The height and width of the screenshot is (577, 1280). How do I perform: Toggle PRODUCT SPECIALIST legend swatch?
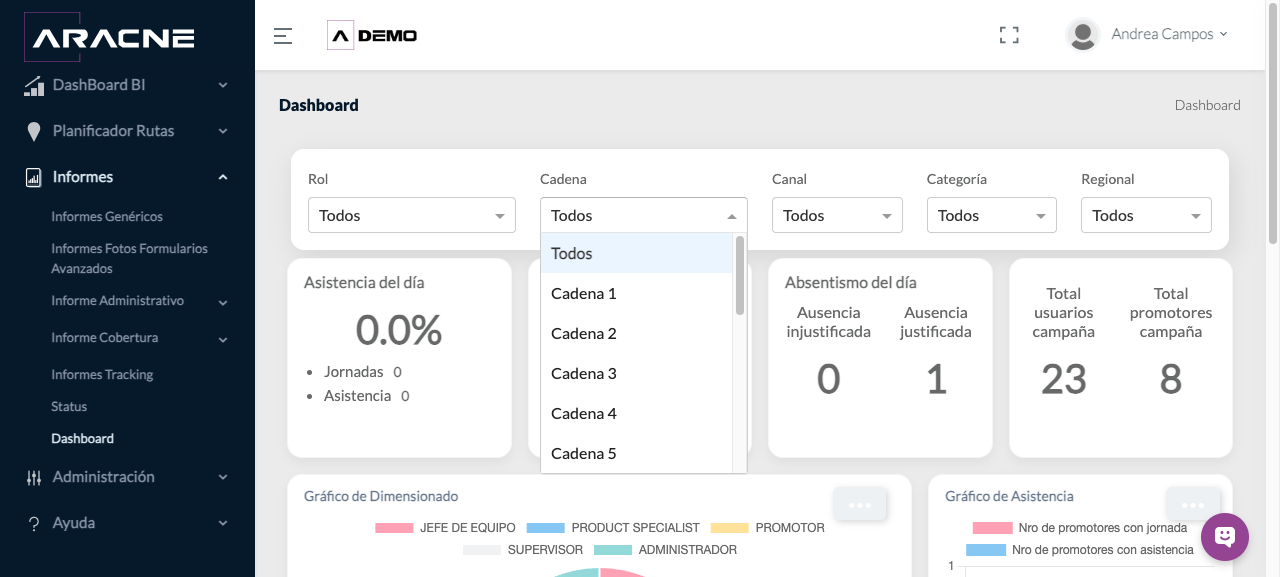pyautogui.click(x=545, y=528)
